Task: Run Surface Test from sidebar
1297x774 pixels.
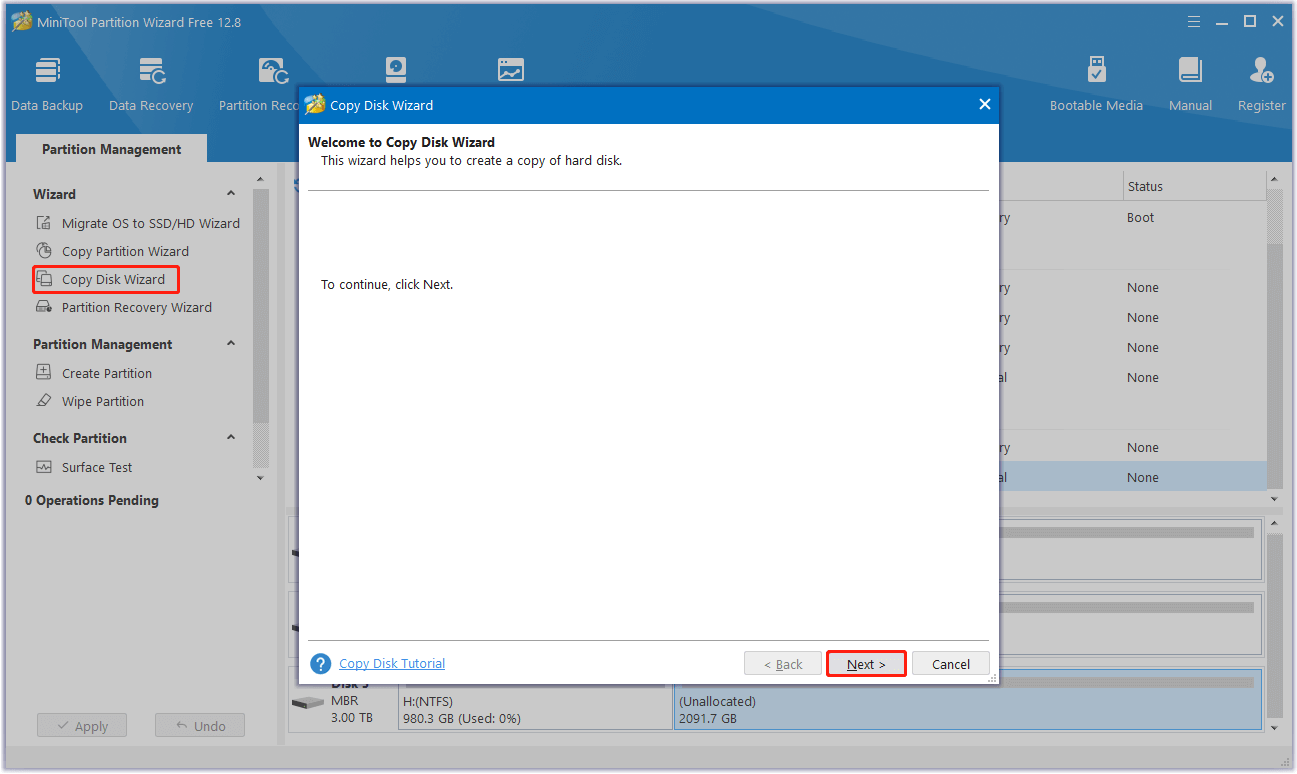Action: 84,467
